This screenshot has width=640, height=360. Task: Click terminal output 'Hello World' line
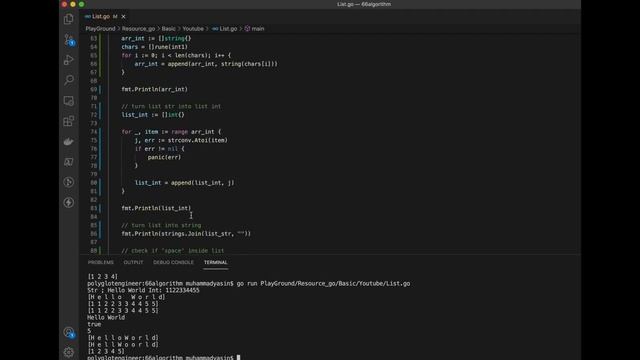tap(106, 317)
